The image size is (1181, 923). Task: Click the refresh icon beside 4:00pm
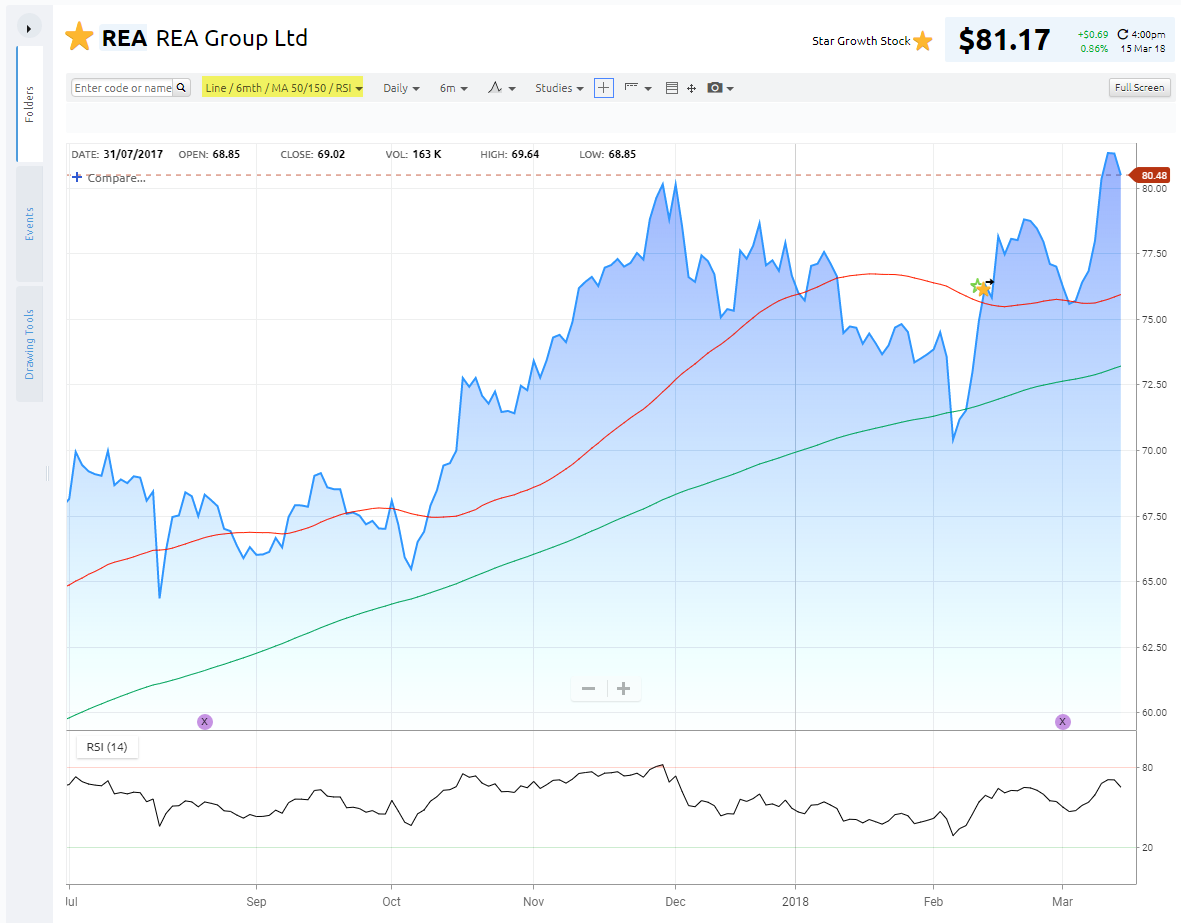tap(1122, 34)
